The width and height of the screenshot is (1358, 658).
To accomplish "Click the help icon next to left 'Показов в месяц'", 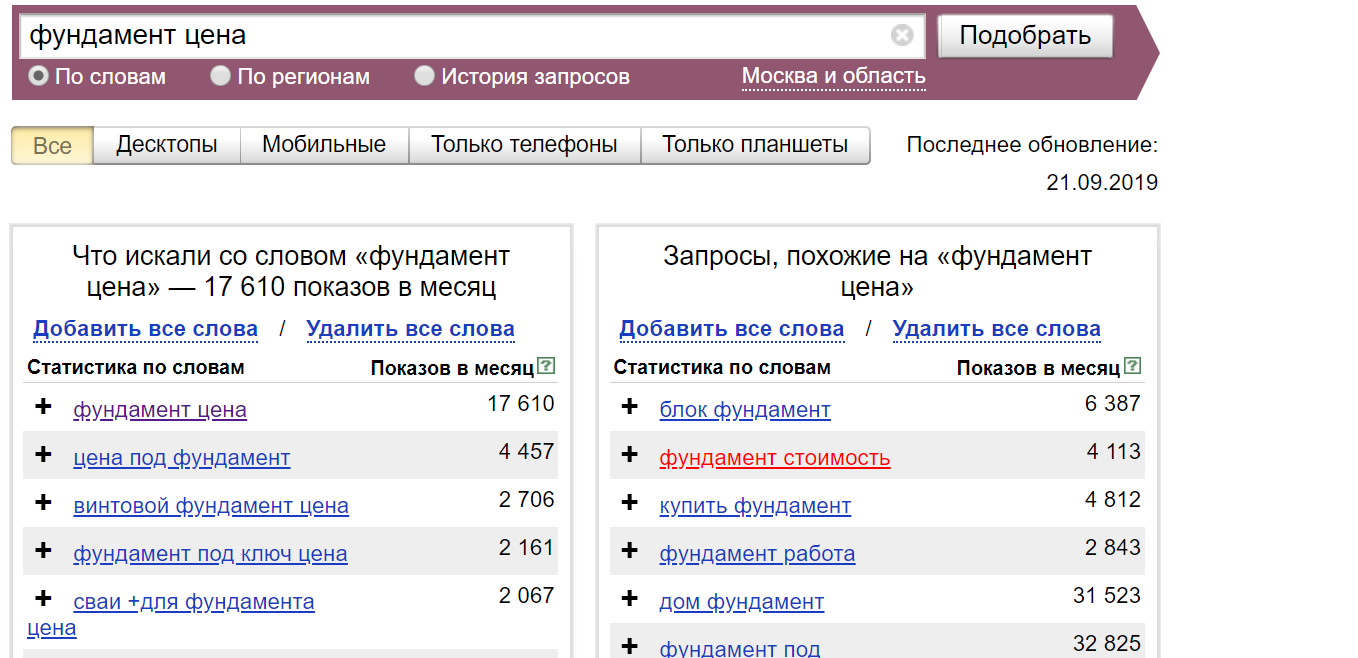I will pos(546,366).
